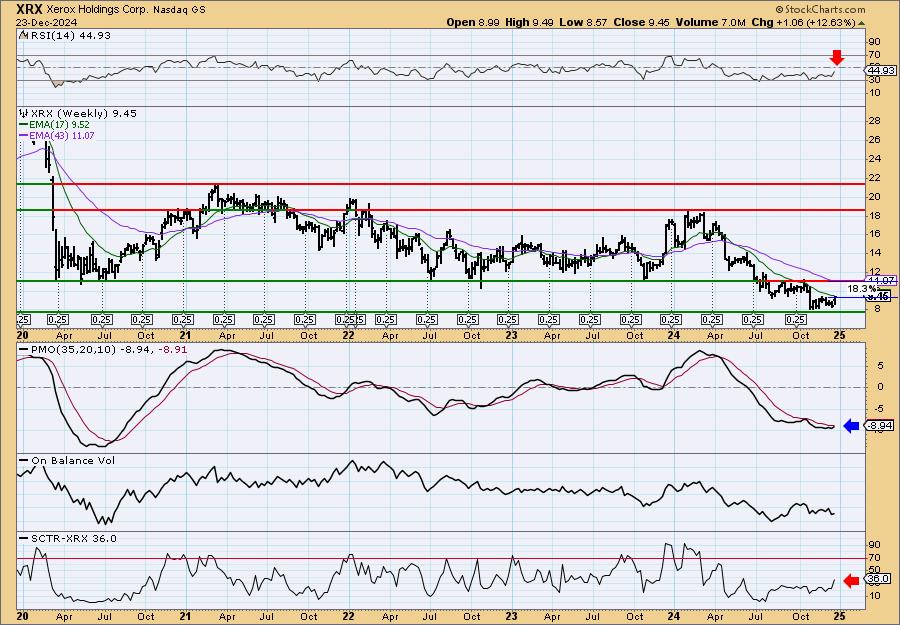
Task: Click the 0.25 dividend marker above year 23
Action: pos(509,320)
